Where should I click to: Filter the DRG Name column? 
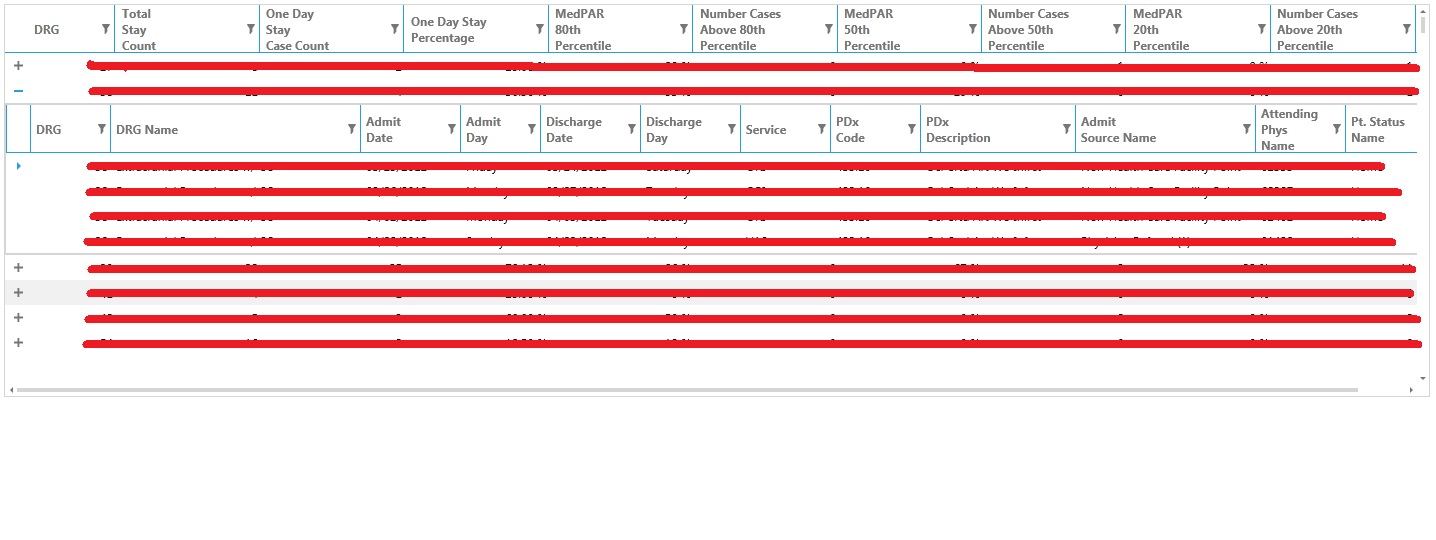tap(351, 129)
